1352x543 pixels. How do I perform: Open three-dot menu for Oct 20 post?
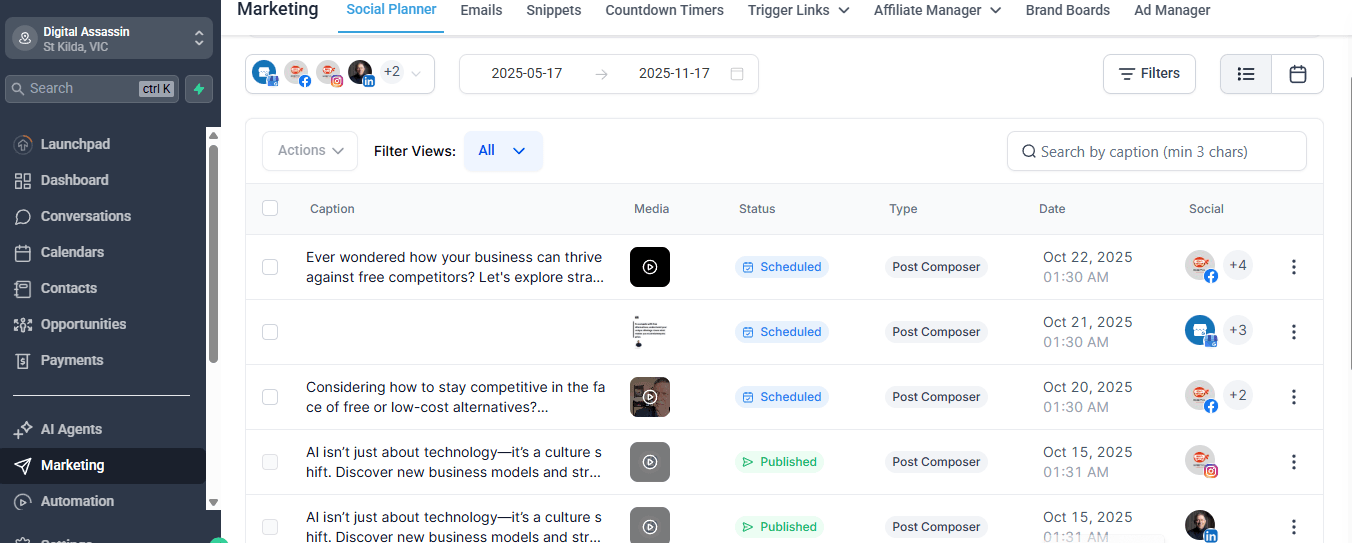pos(1293,397)
